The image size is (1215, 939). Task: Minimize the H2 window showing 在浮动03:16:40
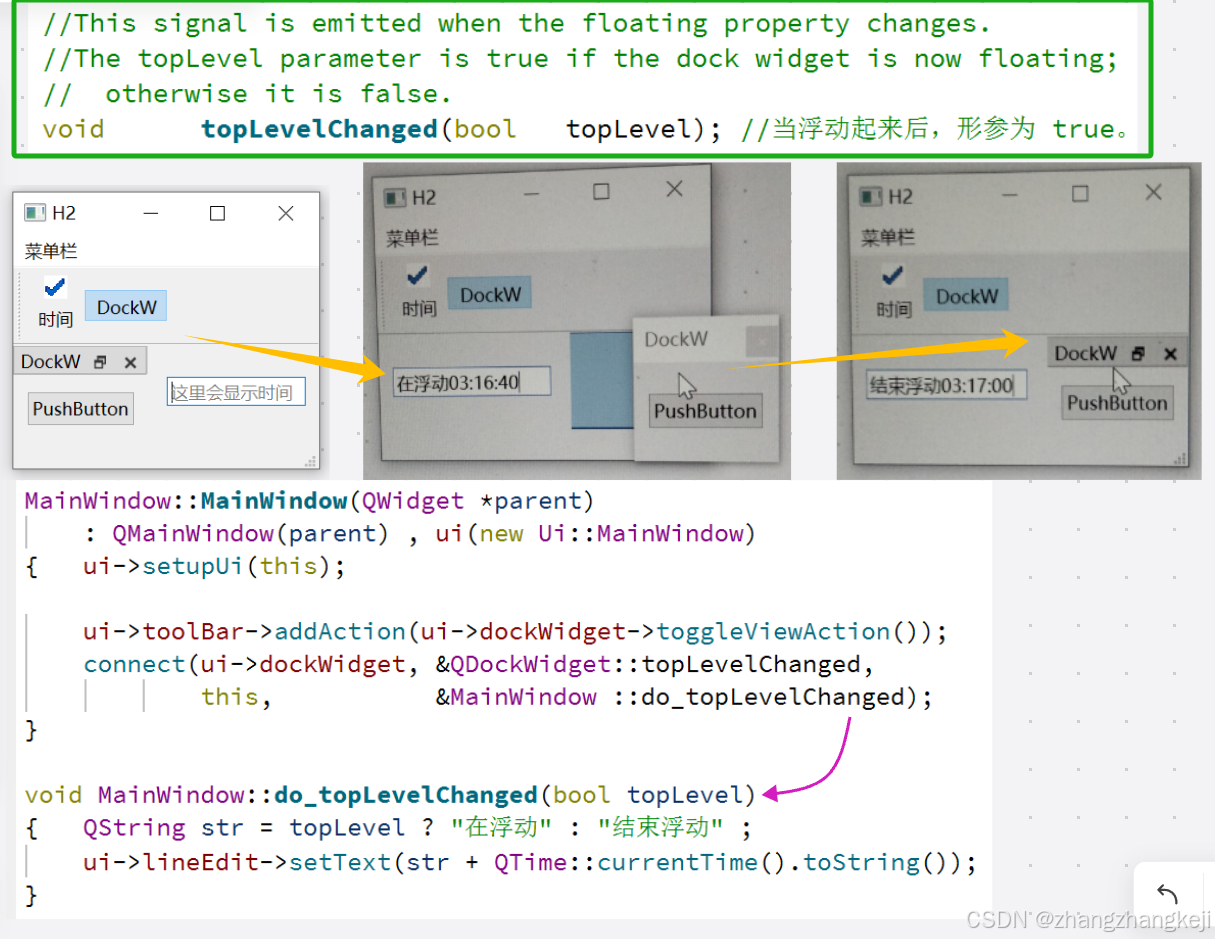pyautogui.click(x=532, y=193)
